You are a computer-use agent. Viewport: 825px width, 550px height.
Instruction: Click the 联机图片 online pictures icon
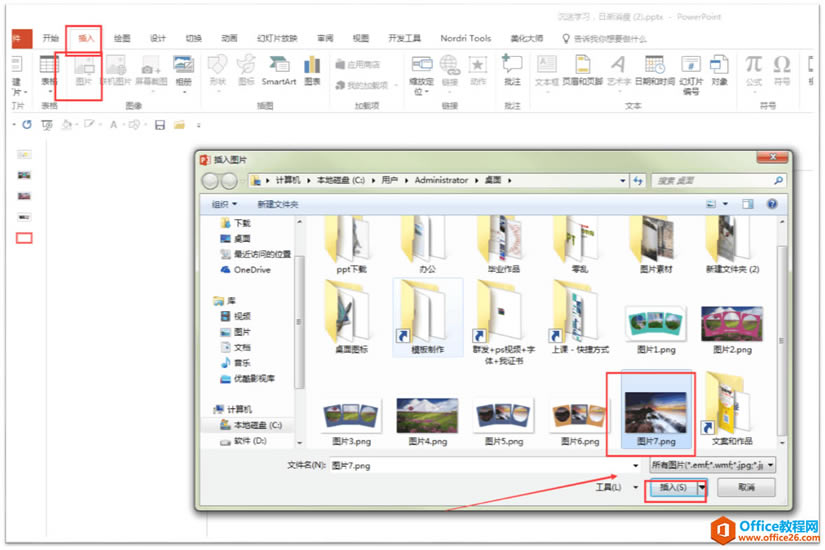coord(116,71)
